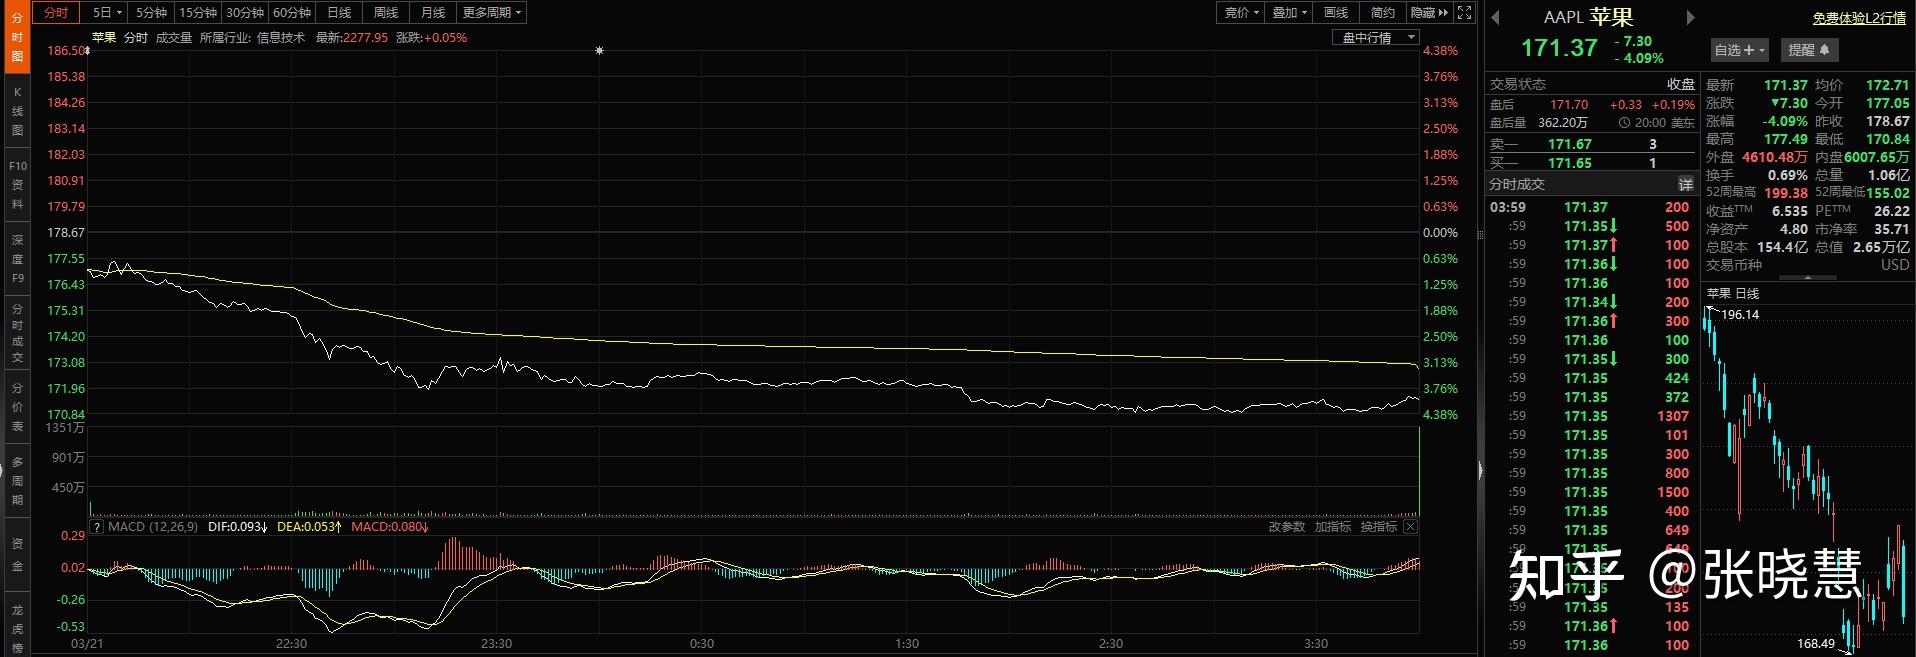Image resolution: width=1916 pixels, height=657 pixels.
Task: Open the 分时图 sidebar tab
Action: pyautogui.click(x=17, y=37)
